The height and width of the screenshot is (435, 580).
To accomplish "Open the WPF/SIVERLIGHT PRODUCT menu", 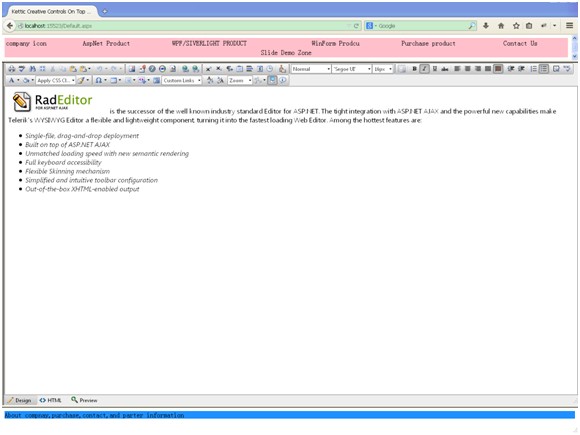I will (209, 43).
